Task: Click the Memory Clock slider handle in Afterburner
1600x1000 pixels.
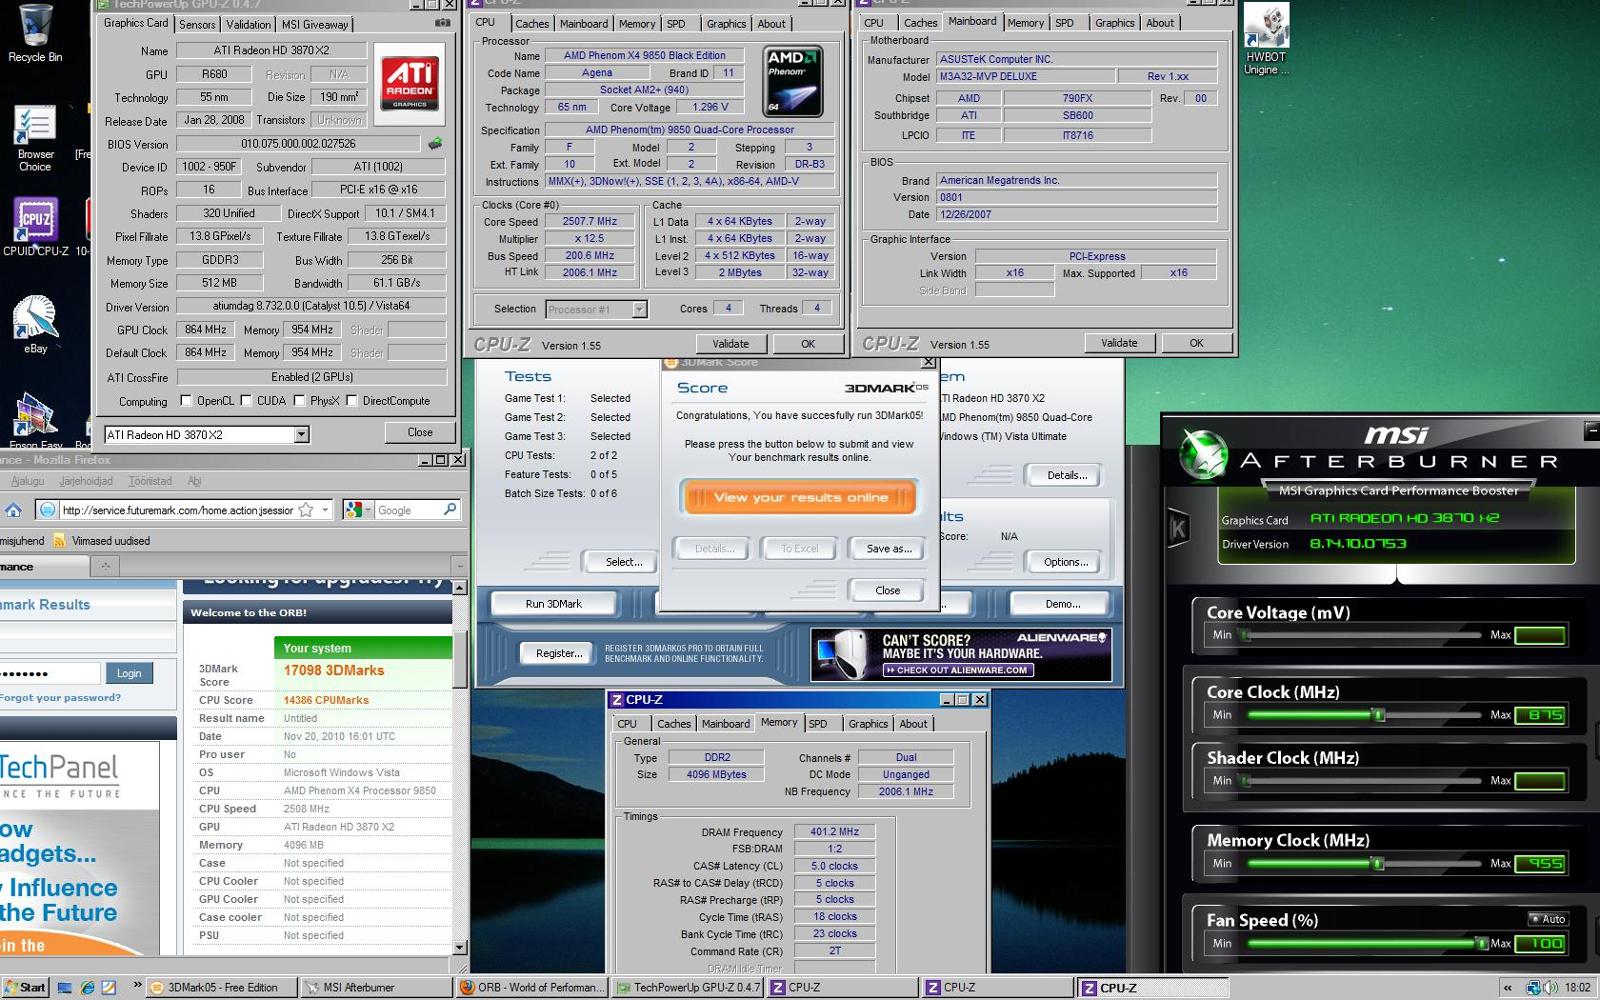Action: click(x=1377, y=863)
